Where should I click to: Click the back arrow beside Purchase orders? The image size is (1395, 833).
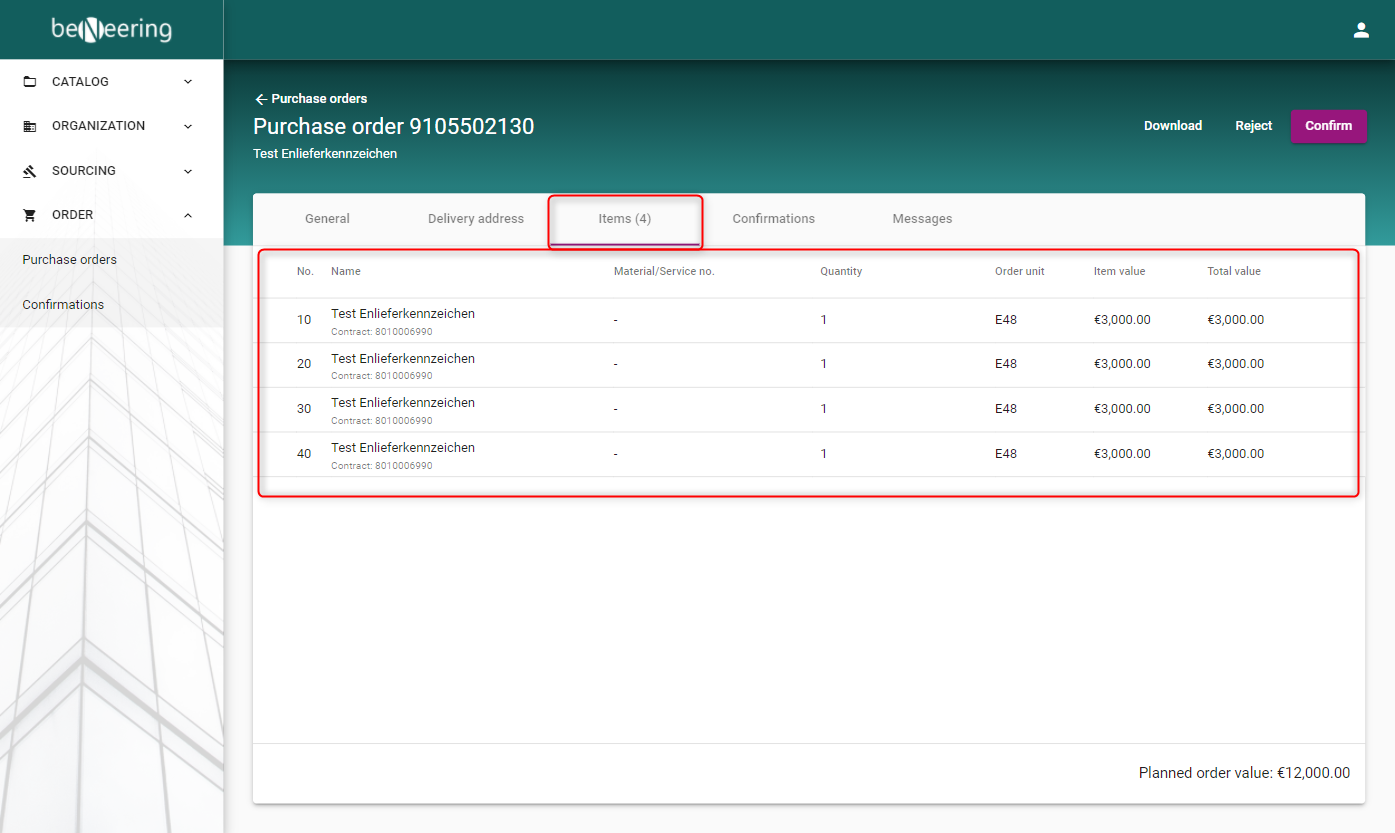[261, 99]
